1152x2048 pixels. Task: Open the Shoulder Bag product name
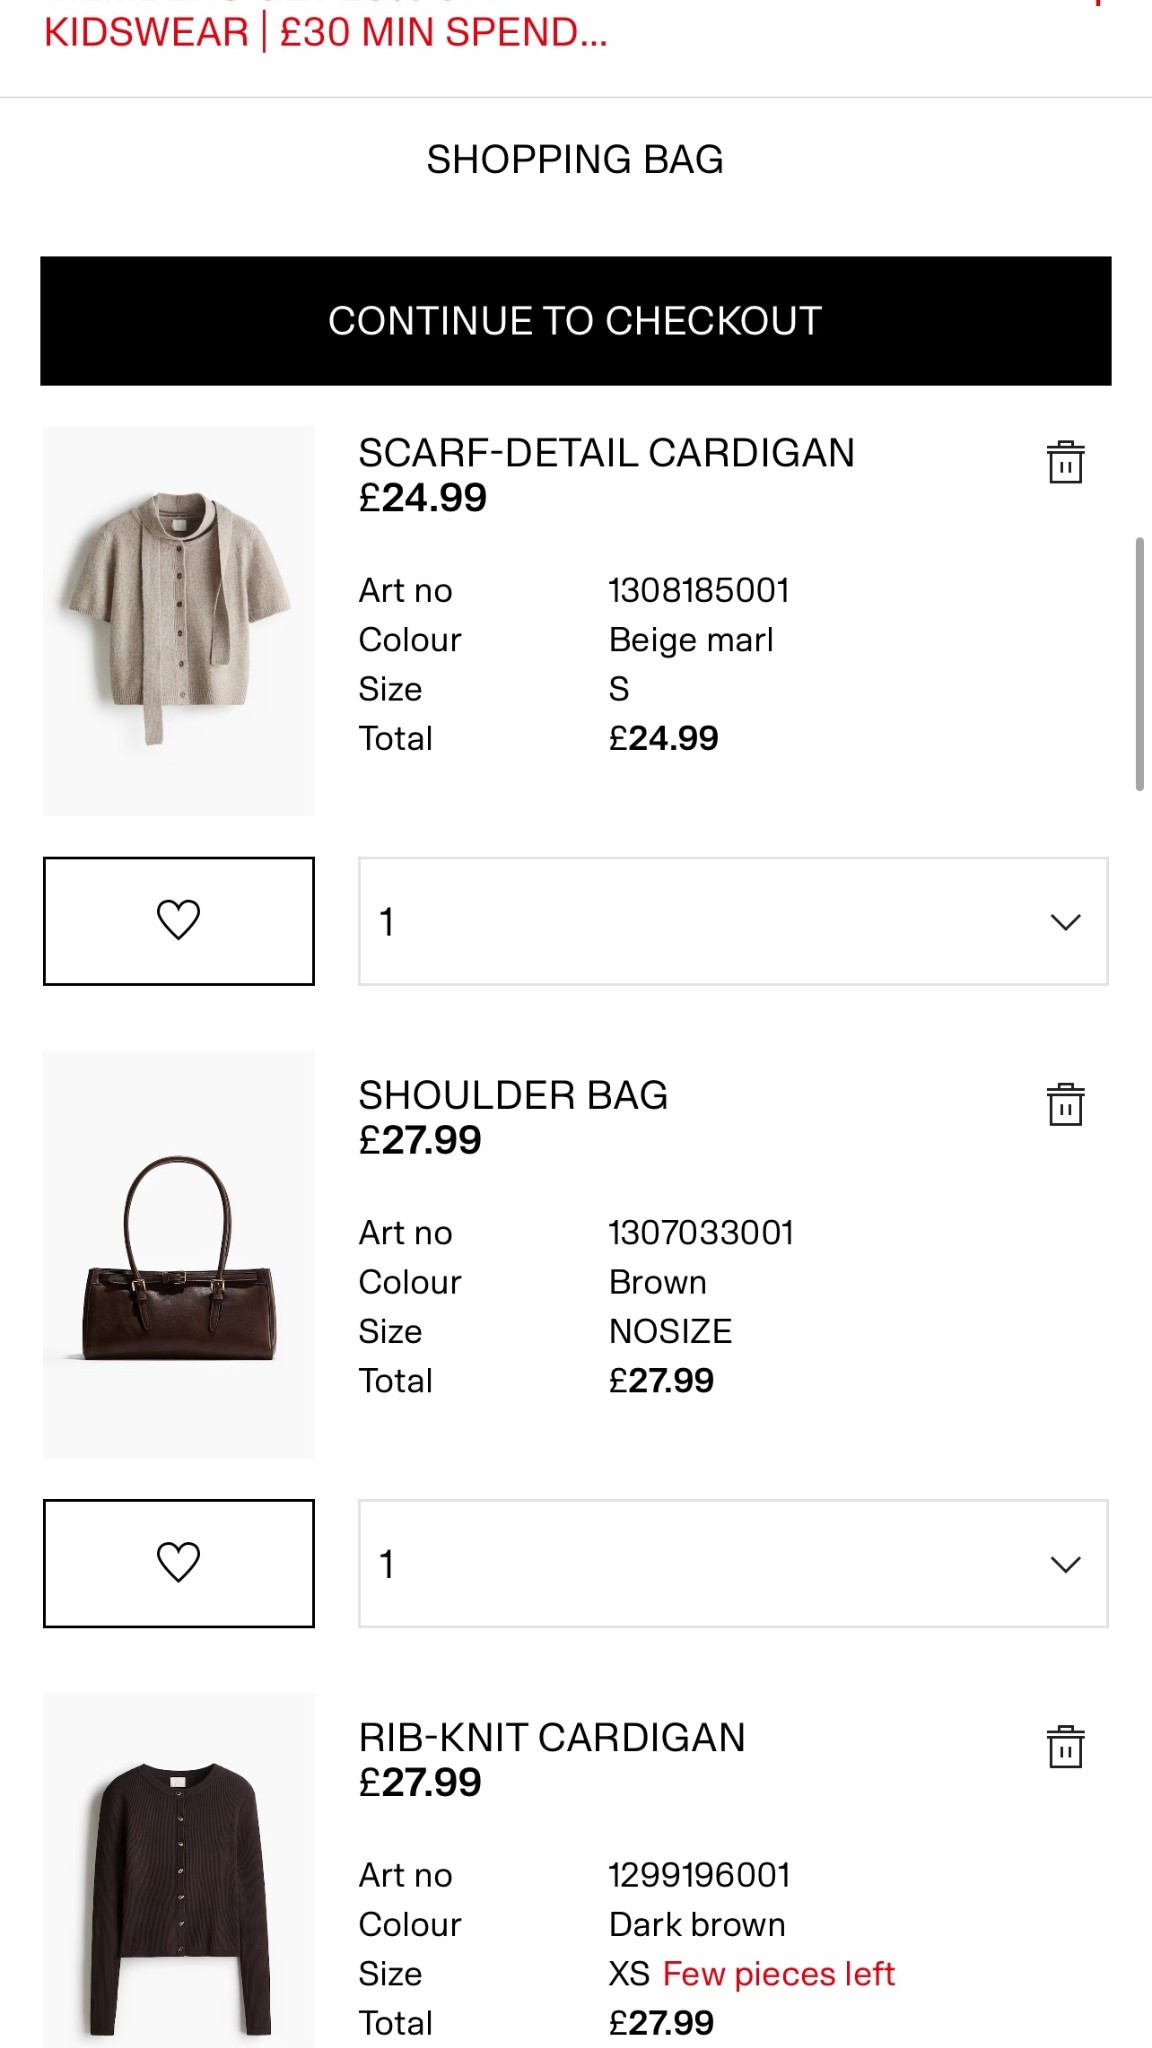pyautogui.click(x=515, y=1095)
